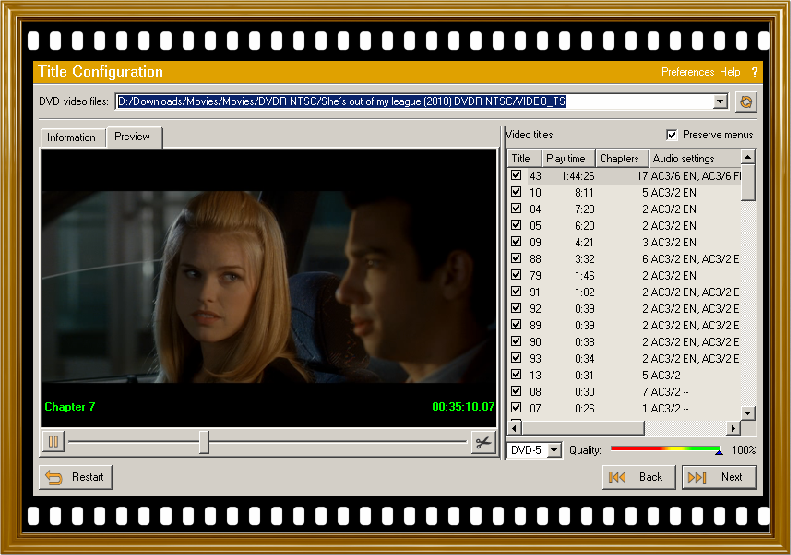Uncheck title 09 checkbox
The image size is (791, 555).
coord(516,242)
